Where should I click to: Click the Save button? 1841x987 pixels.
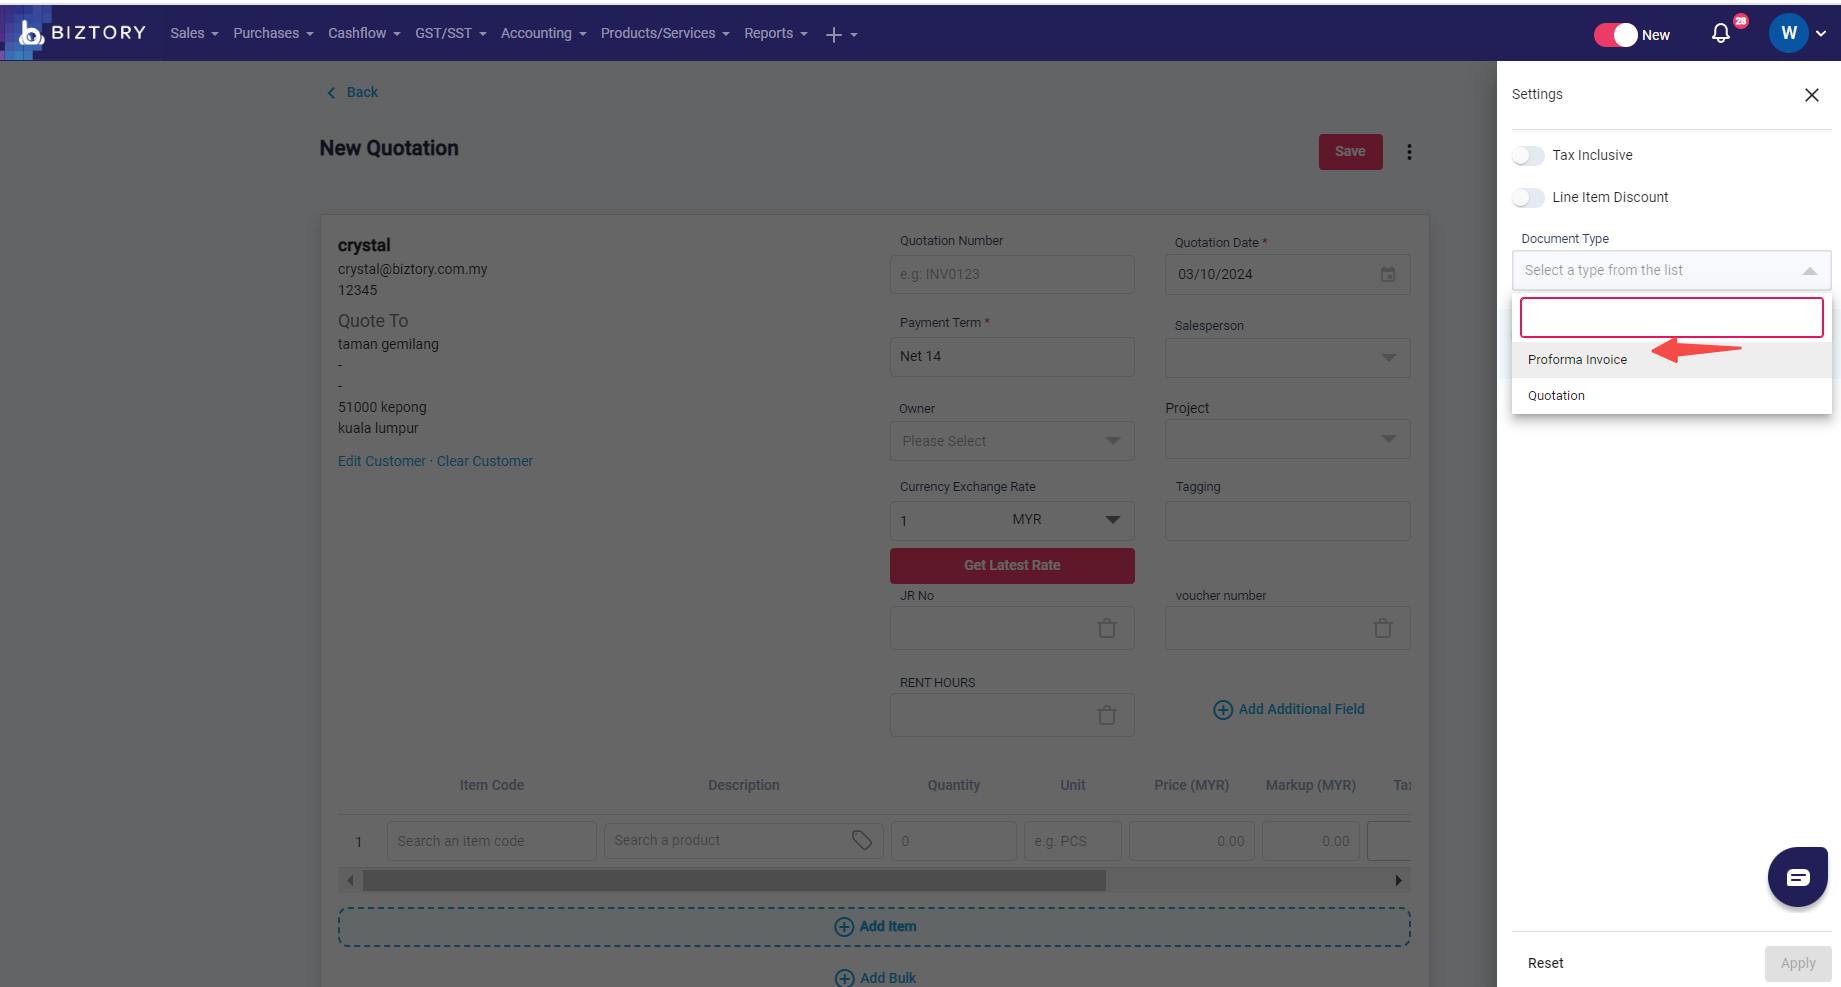1350,152
